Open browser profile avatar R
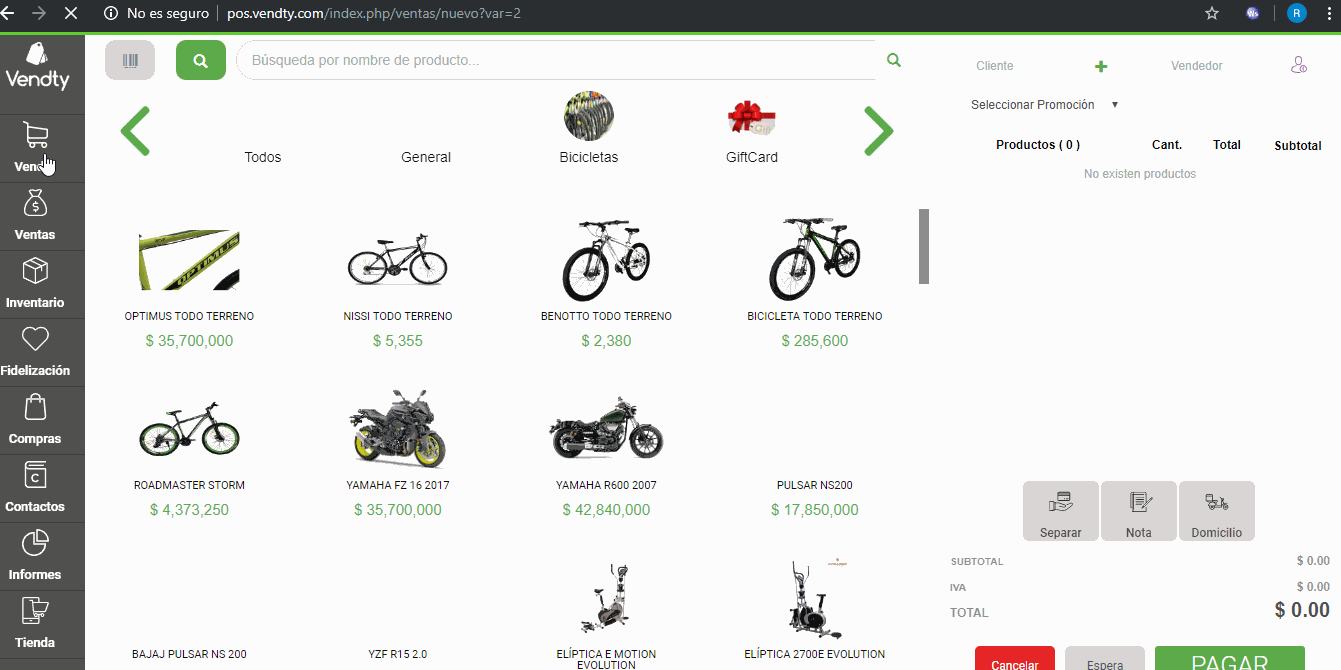The image size is (1341, 670). (x=1297, y=14)
